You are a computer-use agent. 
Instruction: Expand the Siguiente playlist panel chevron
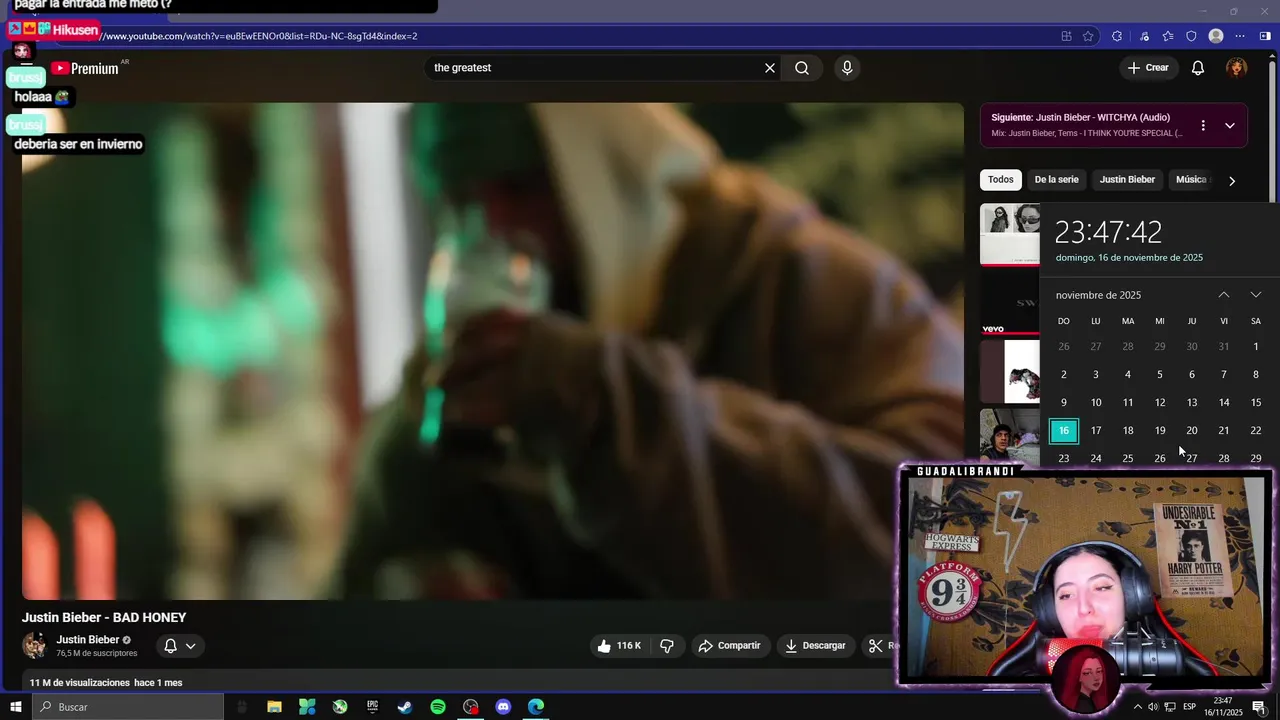pos(1230,126)
